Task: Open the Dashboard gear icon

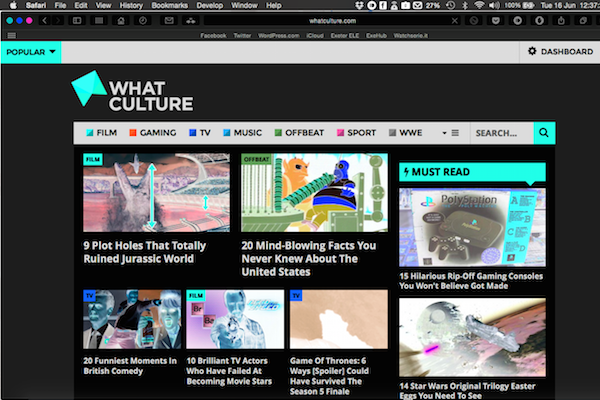Action: 532,51
